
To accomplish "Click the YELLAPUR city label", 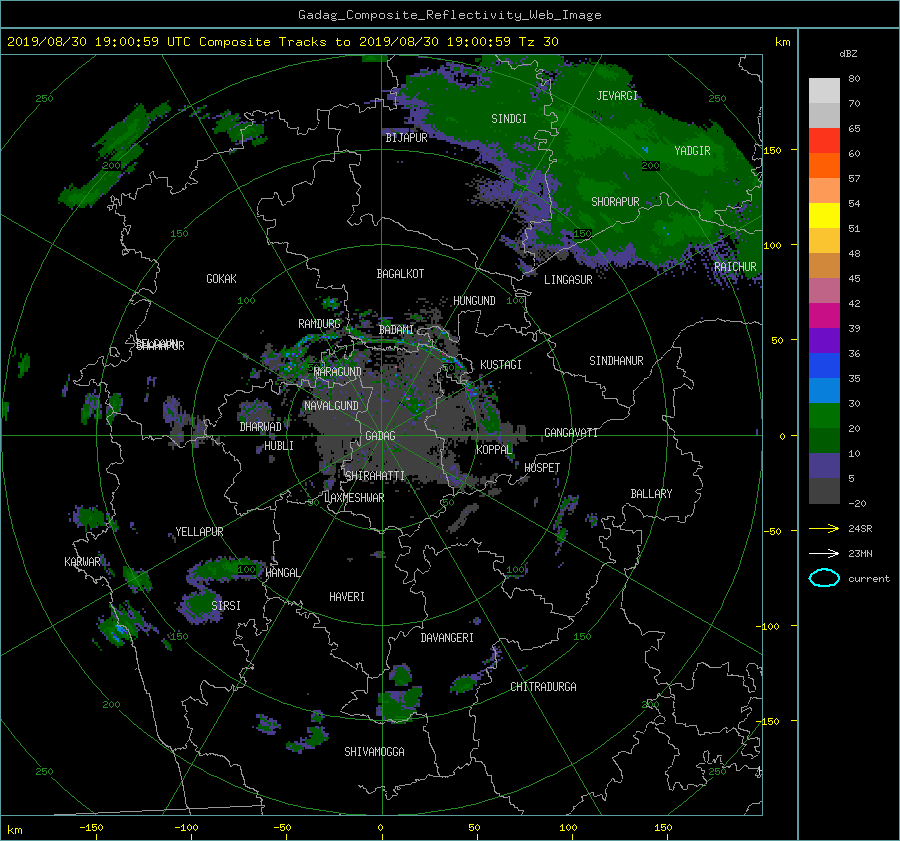I will click(199, 532).
